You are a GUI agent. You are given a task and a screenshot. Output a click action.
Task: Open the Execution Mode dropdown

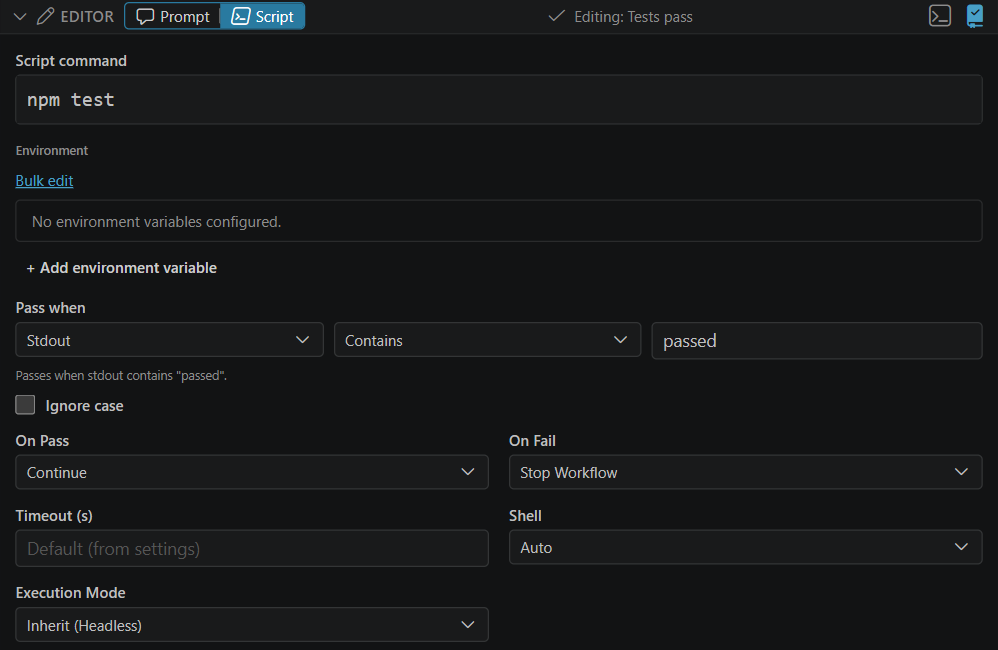click(x=252, y=625)
